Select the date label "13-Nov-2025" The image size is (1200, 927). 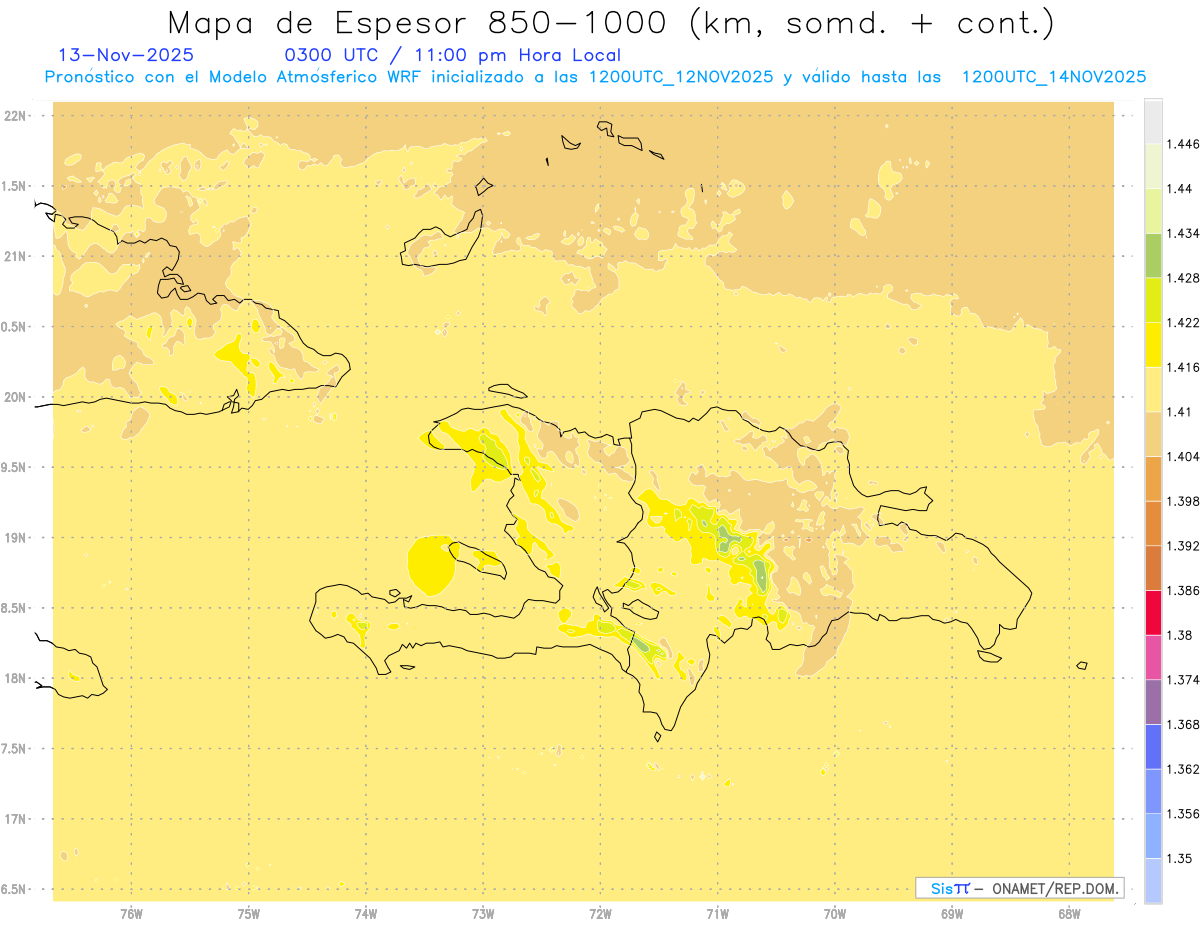126,56
